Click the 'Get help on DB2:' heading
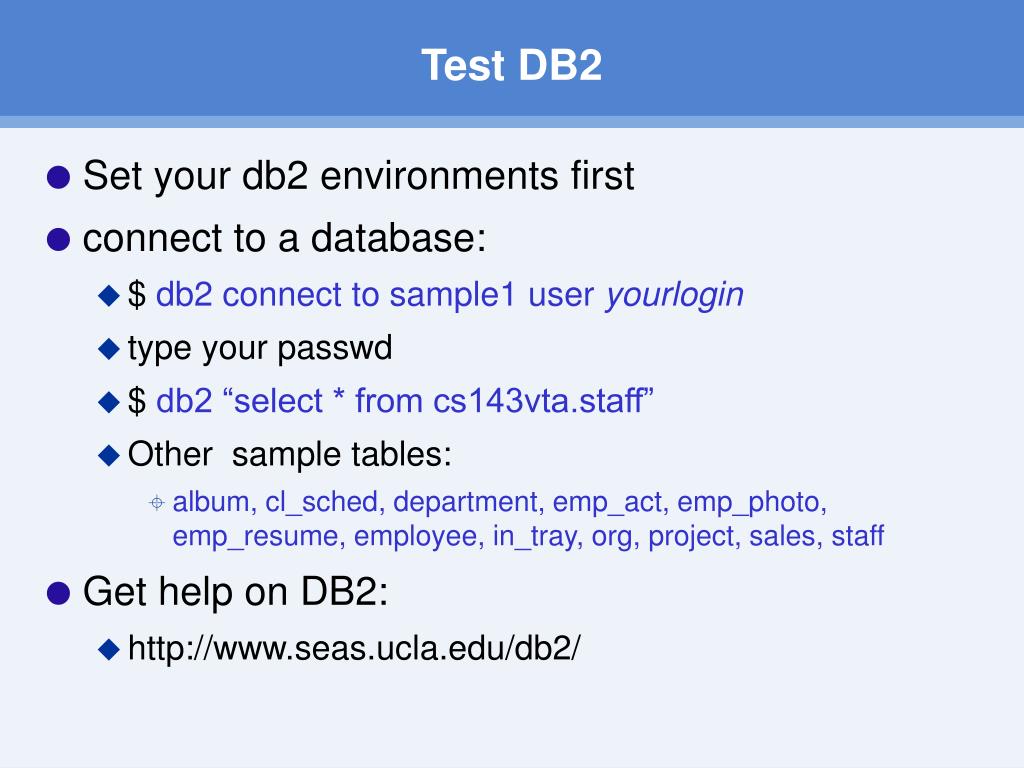1024x768 pixels. click(x=236, y=592)
